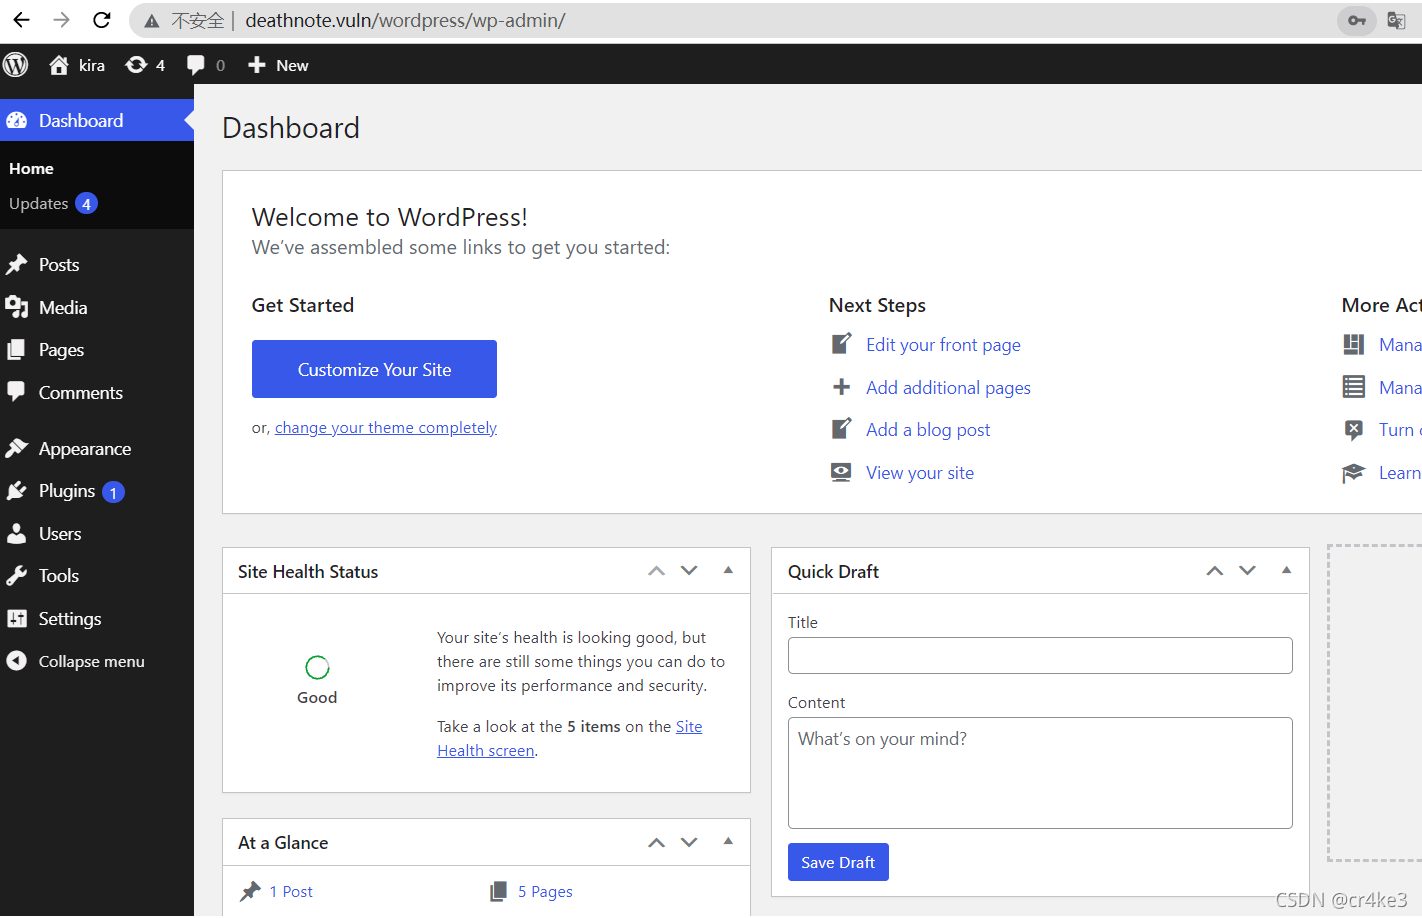Click the pencil icon beside Edit your front page

point(842,344)
